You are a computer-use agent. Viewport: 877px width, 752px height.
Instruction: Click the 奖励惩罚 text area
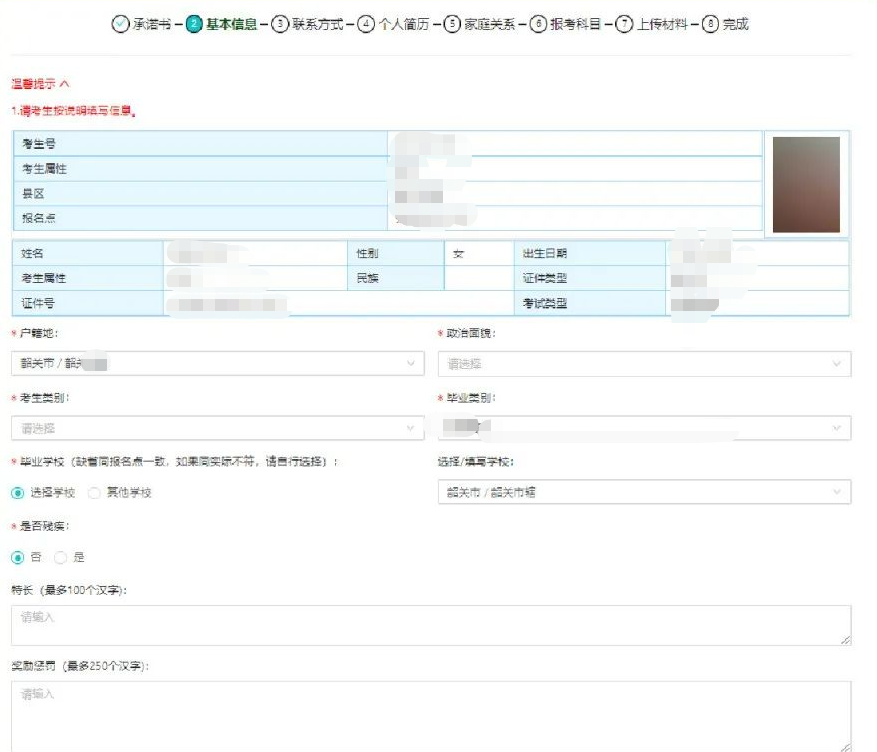431,716
